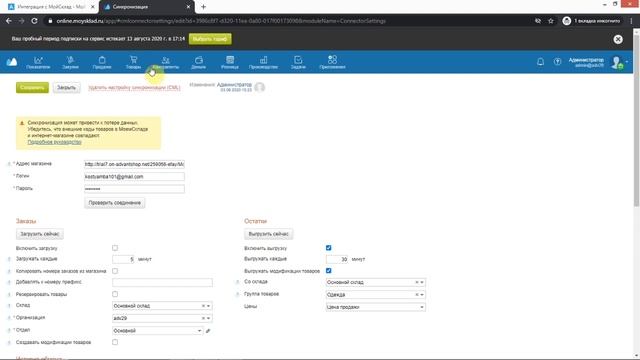640x360 pixels.
Task: Tick Создавать модификации товаров checkbox
Action: coord(115,342)
